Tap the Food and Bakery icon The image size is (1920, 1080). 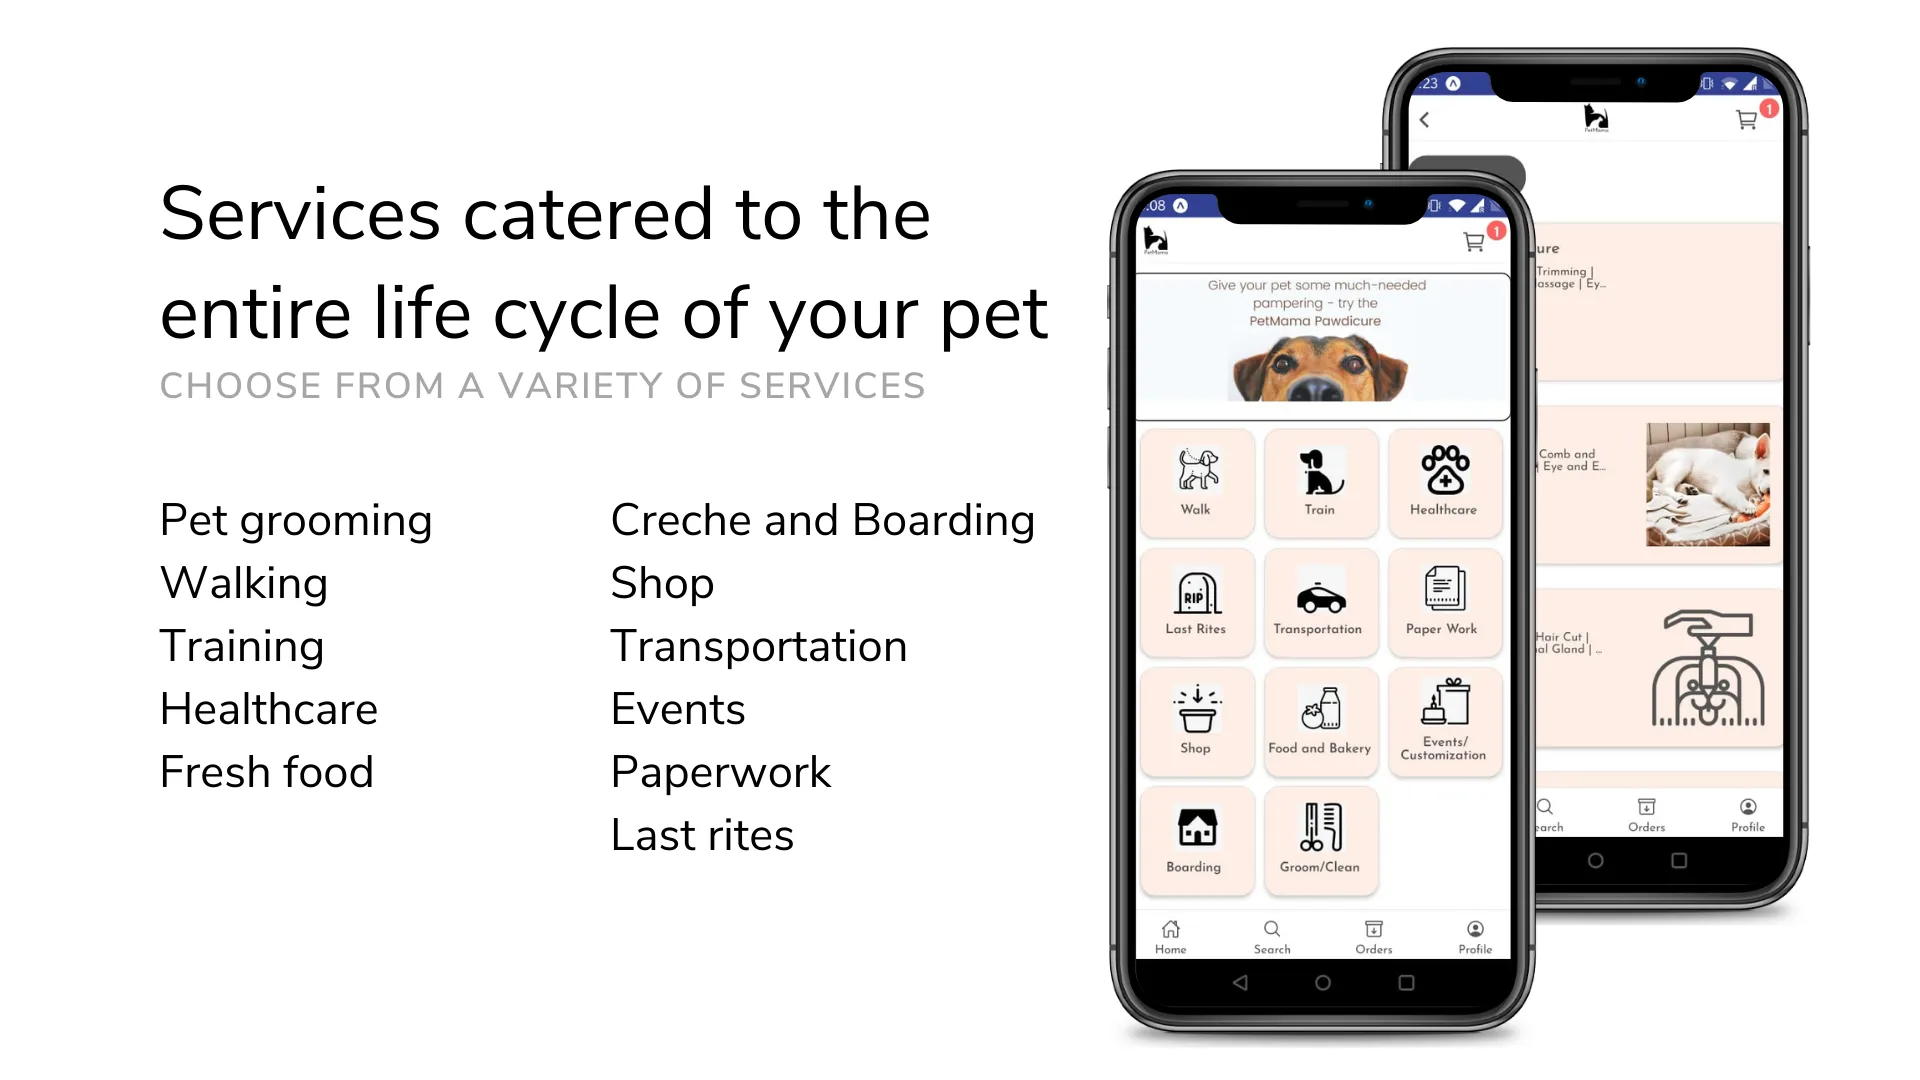(x=1317, y=717)
